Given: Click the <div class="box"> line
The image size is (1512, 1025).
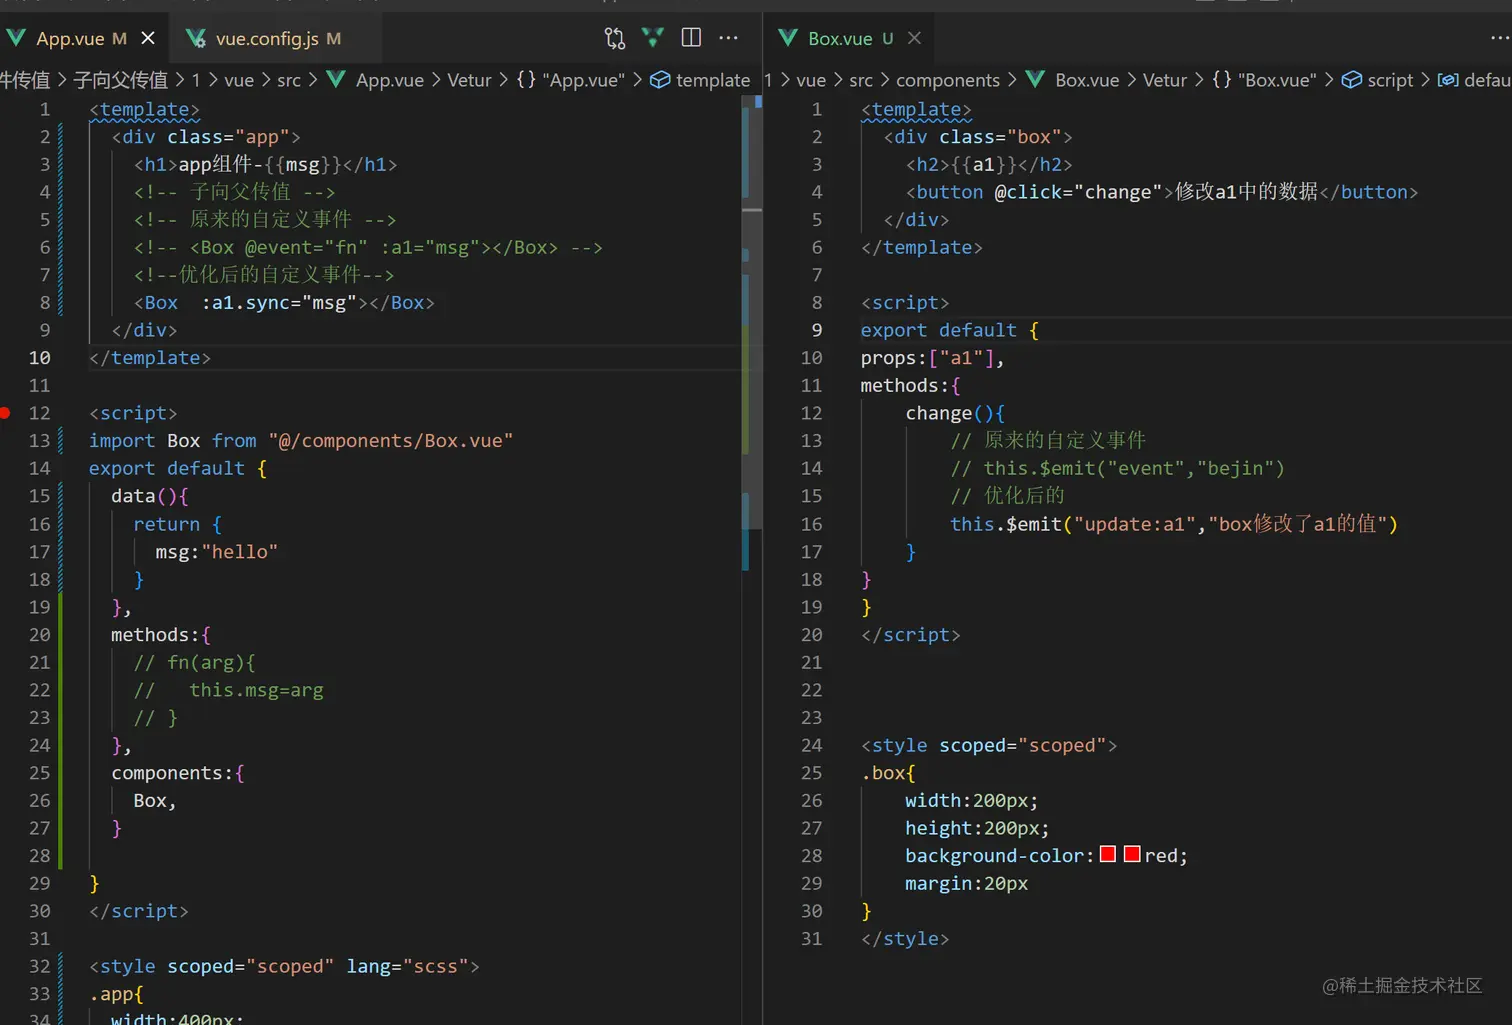Looking at the screenshot, I should coord(978,137).
